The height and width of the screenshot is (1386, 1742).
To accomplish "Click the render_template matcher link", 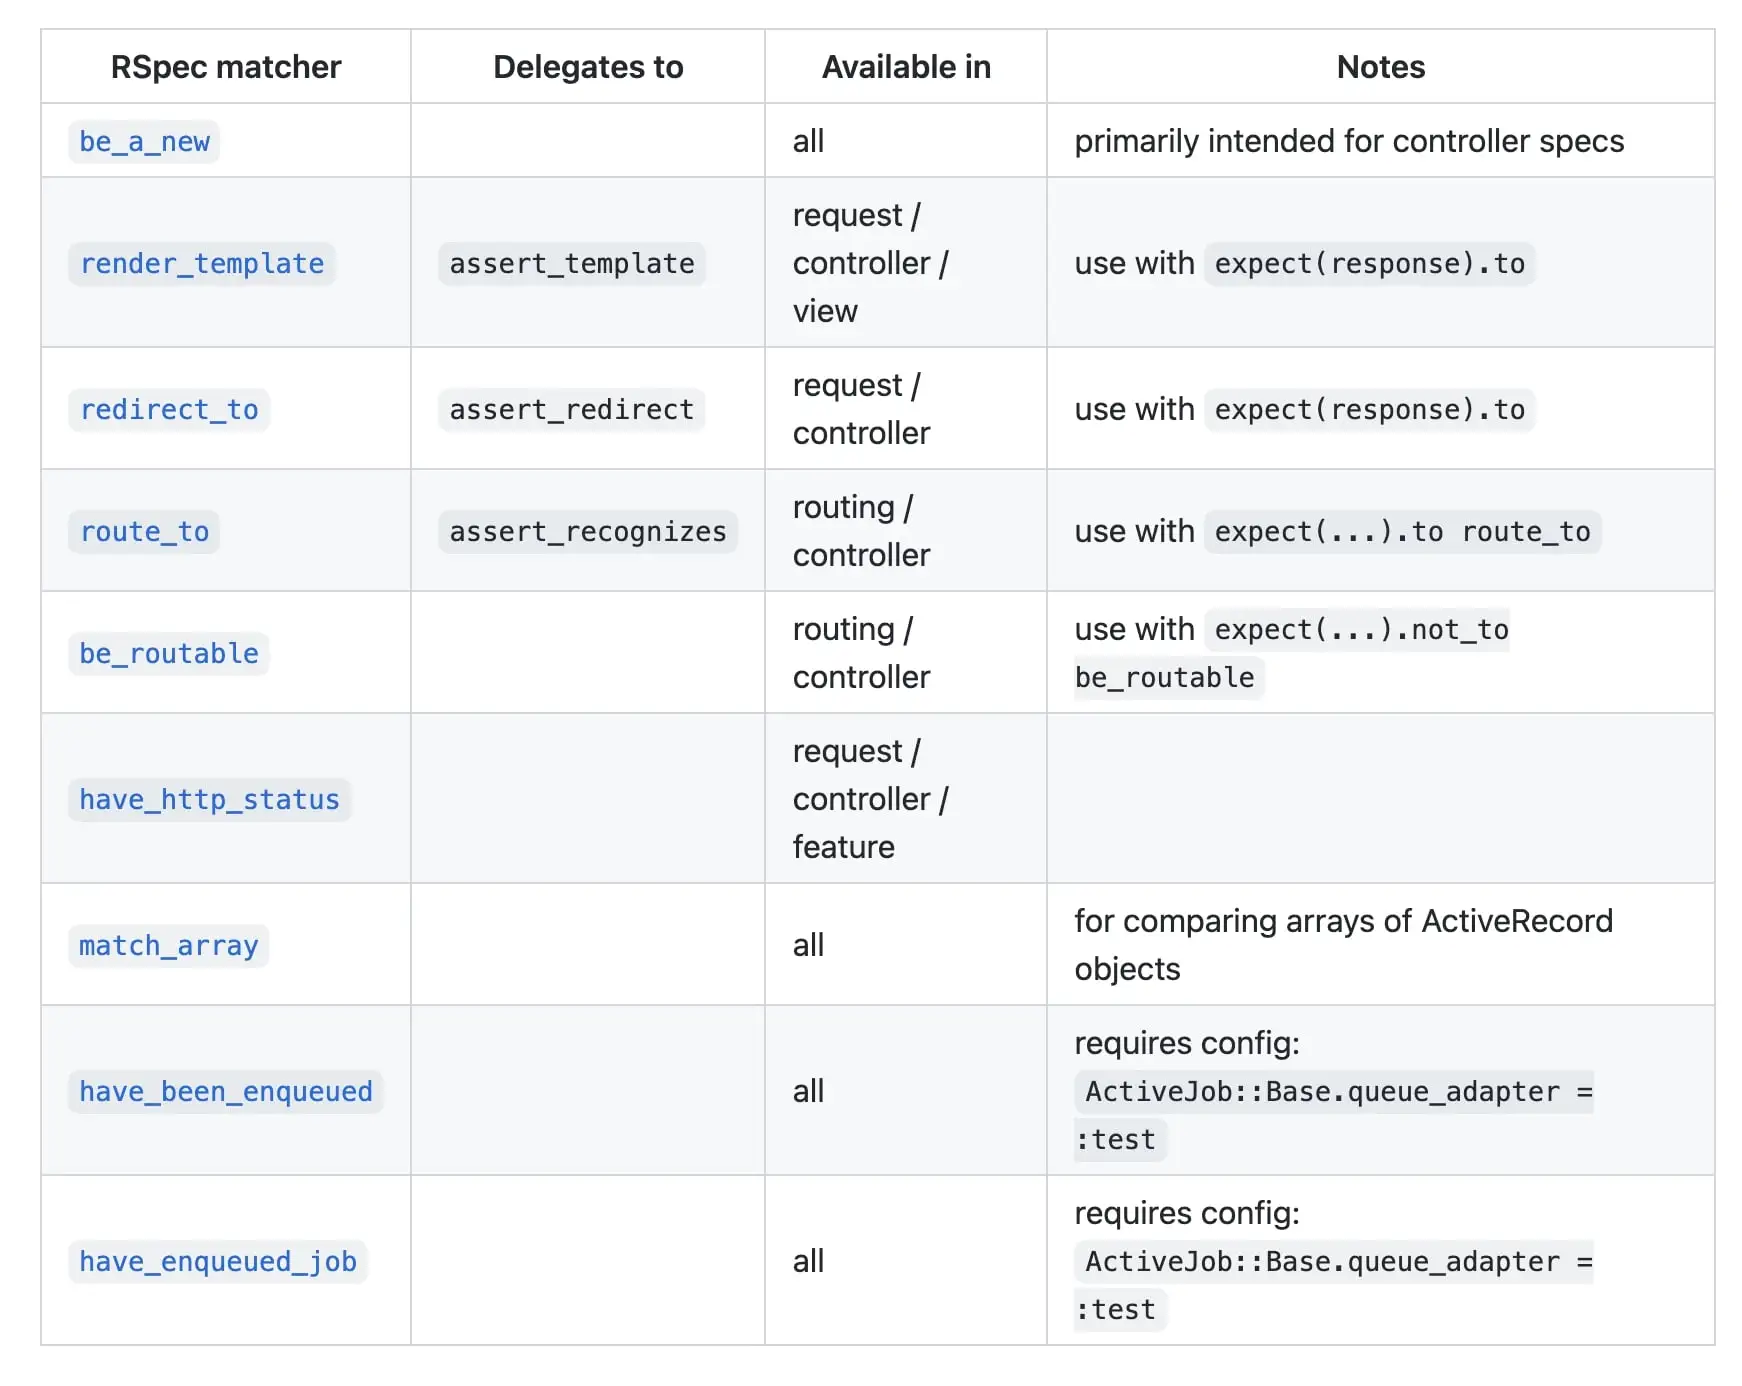I will 201,264.
